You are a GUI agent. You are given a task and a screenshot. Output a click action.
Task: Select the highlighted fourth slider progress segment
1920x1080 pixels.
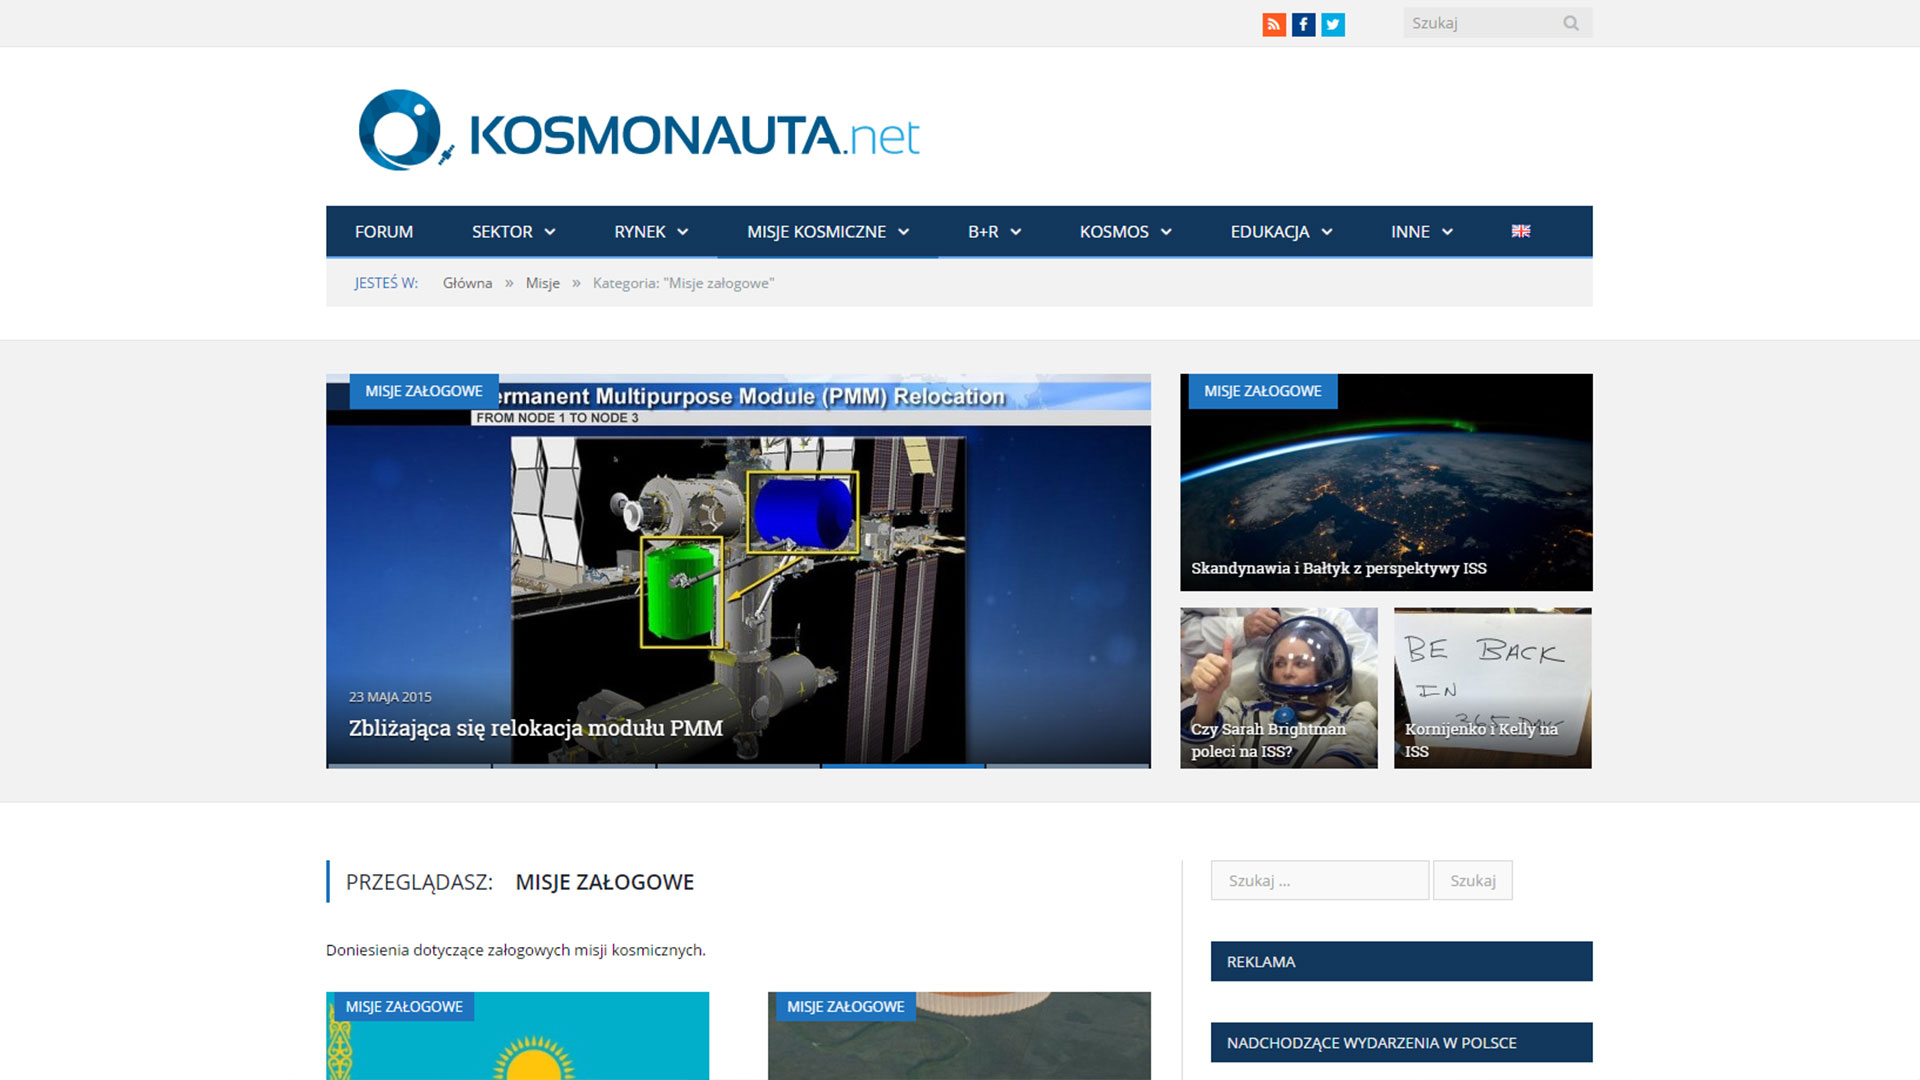coord(903,765)
